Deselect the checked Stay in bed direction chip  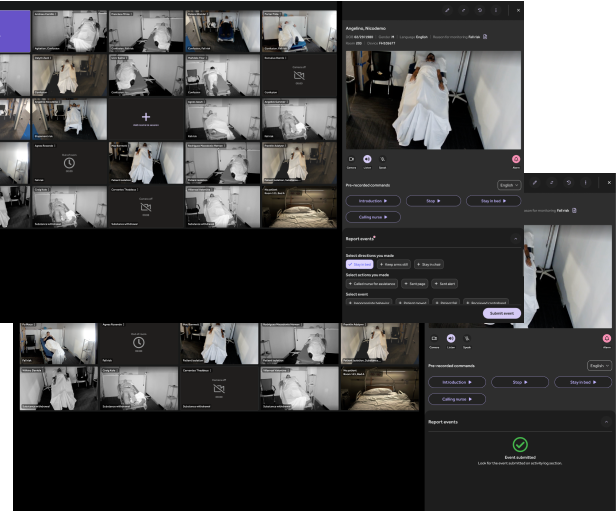[x=359, y=264]
